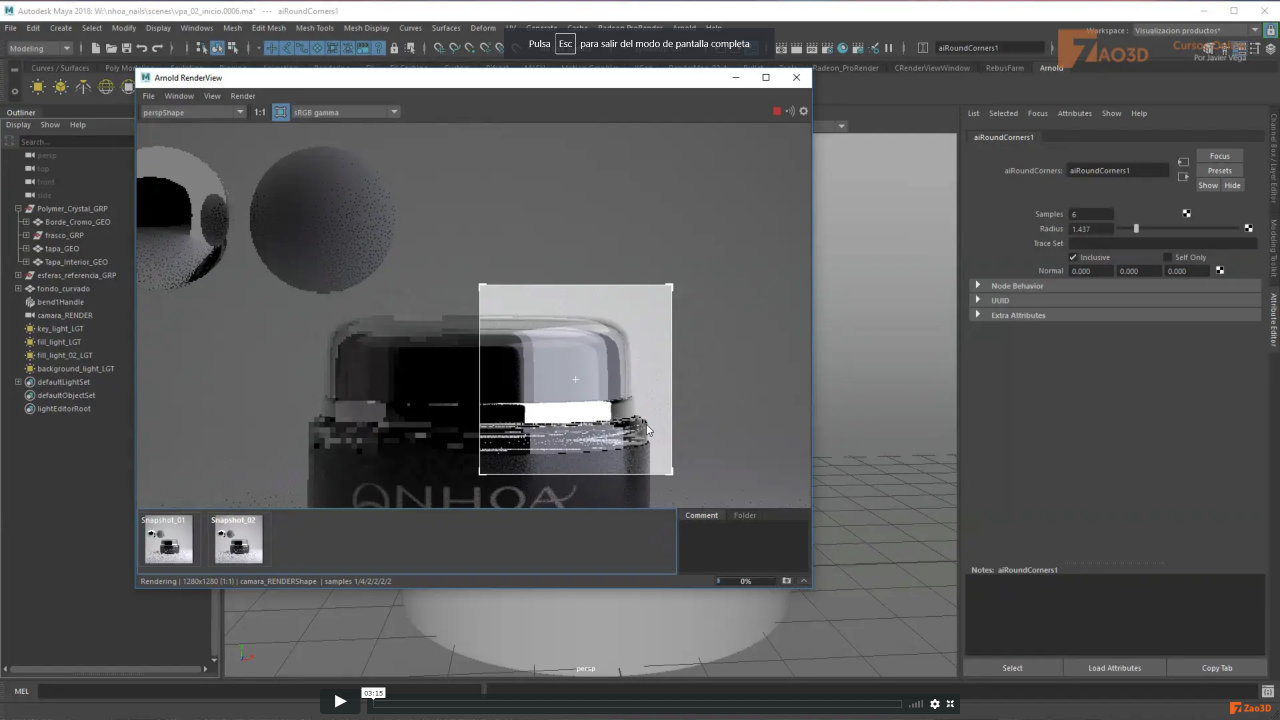Click the video progress bar
The image size is (1280, 720).
tap(638, 704)
